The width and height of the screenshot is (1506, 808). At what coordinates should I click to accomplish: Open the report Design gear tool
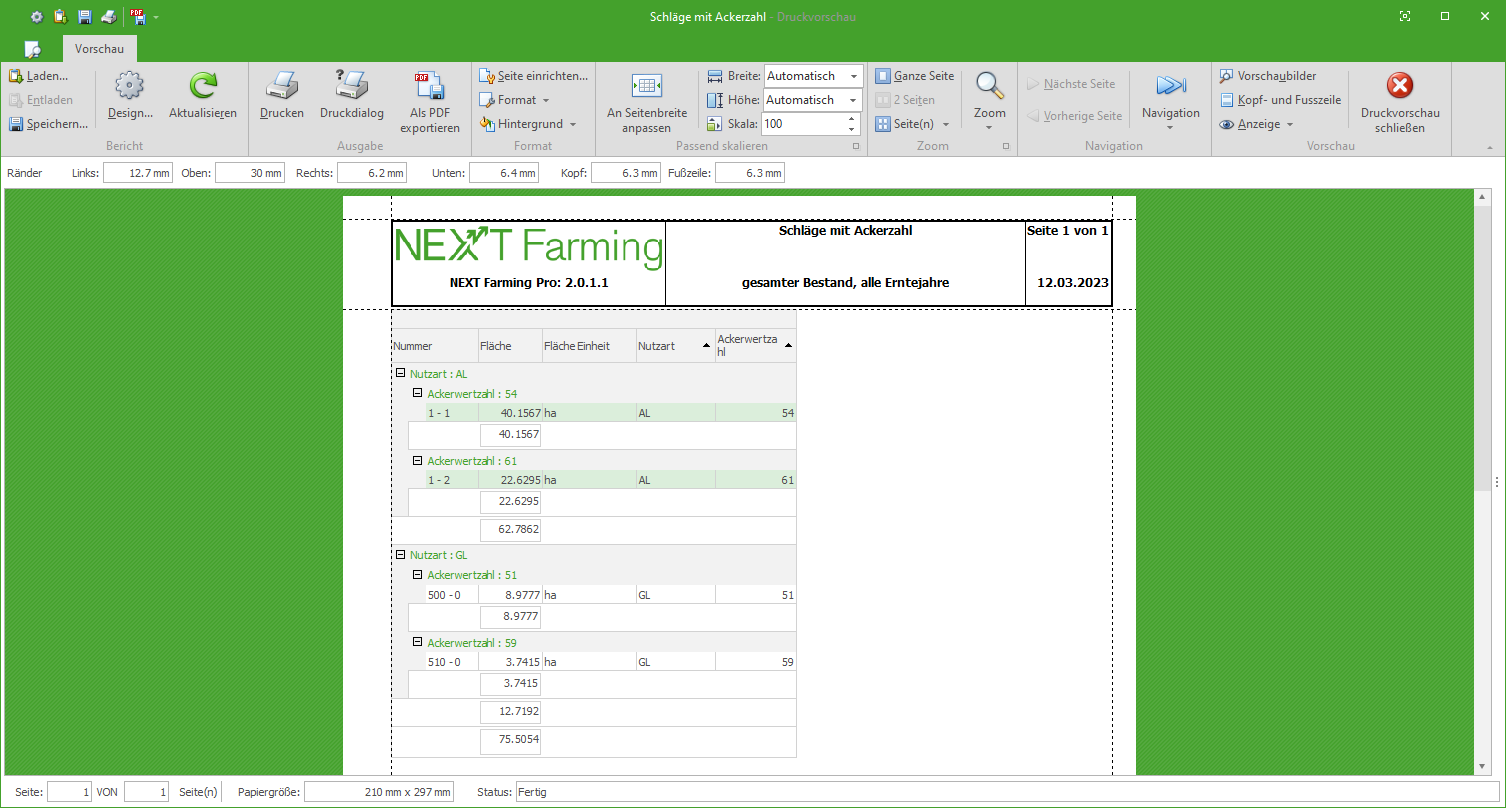(130, 87)
